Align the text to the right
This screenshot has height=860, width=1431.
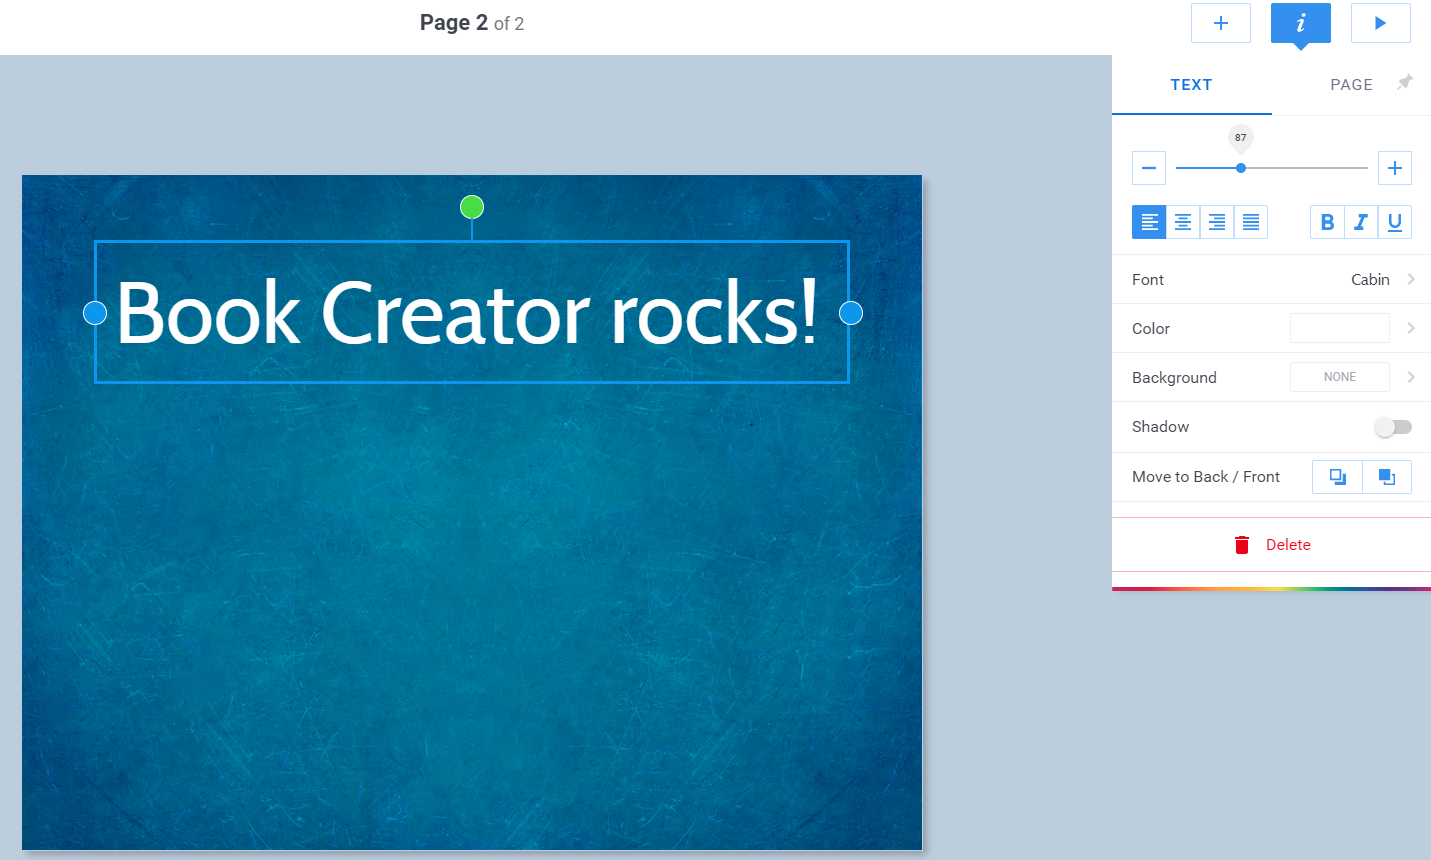[x=1217, y=222]
